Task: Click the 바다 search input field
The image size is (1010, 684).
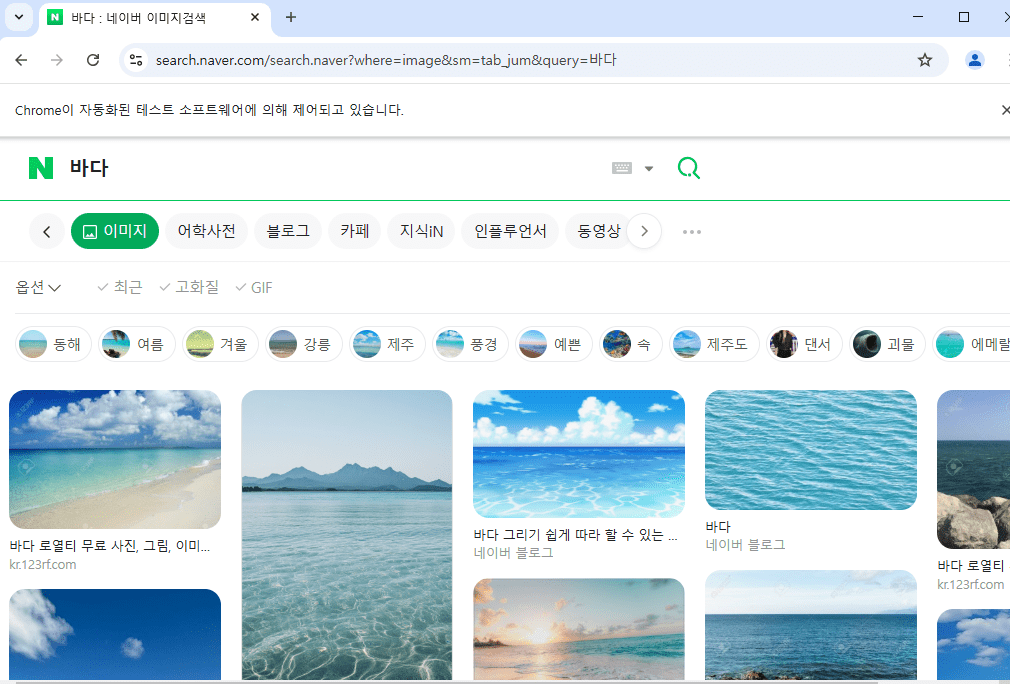Action: click(x=335, y=168)
